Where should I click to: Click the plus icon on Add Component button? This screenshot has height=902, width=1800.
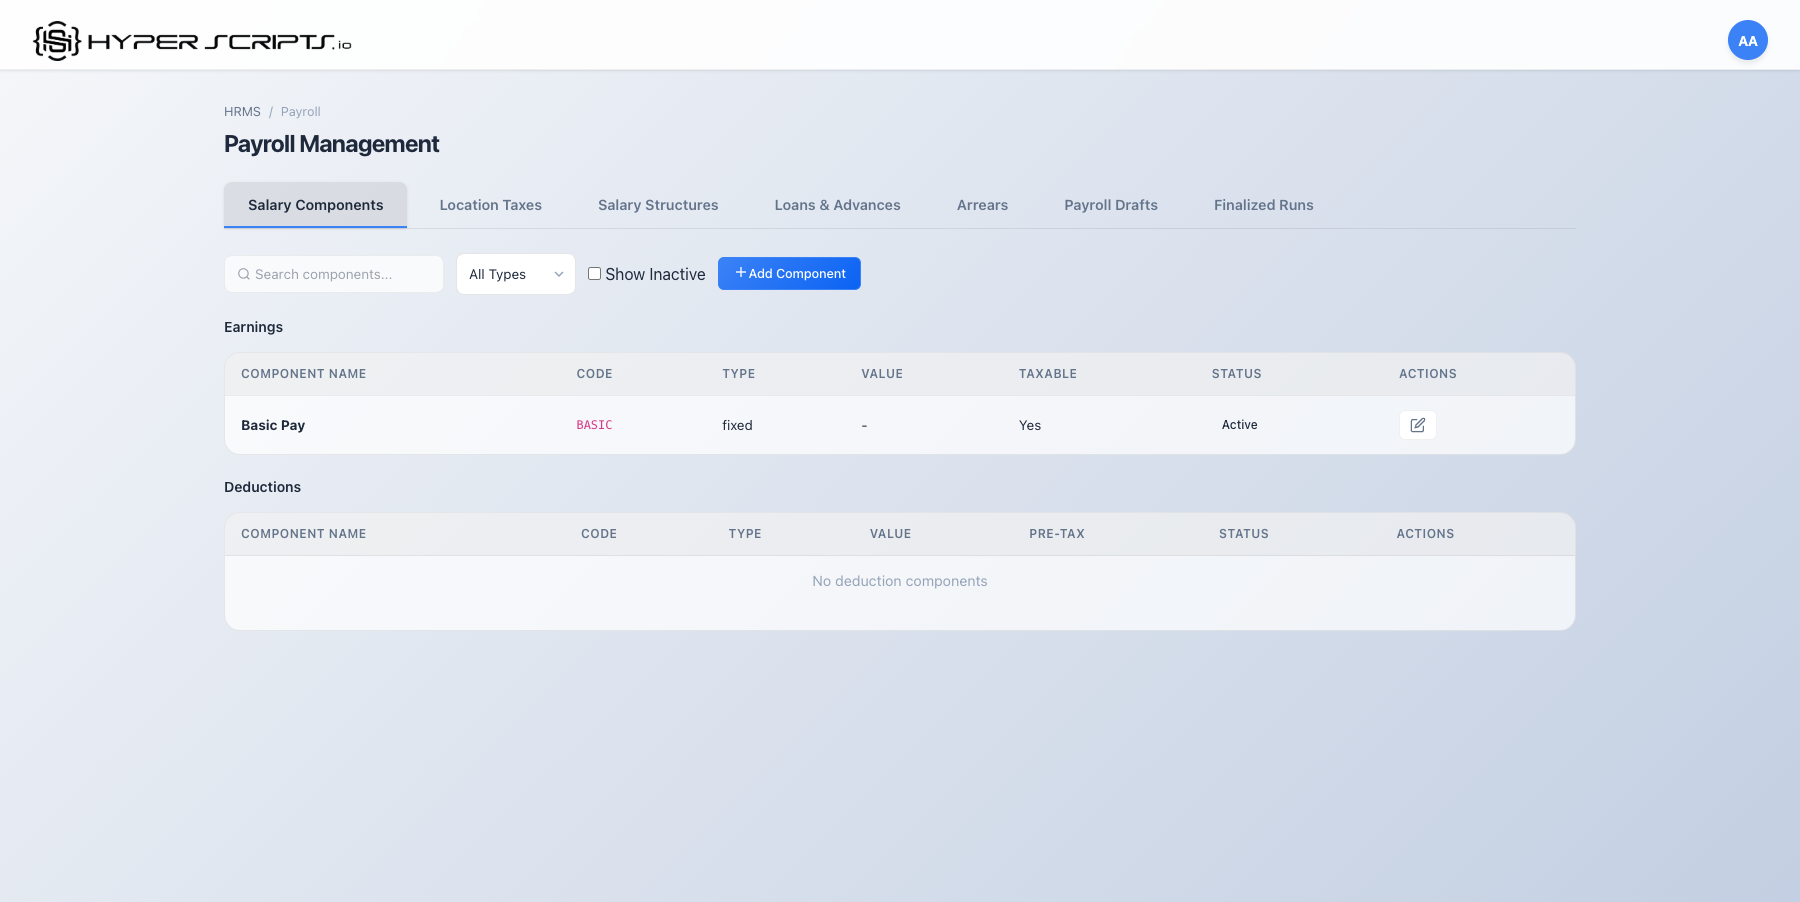pos(740,272)
